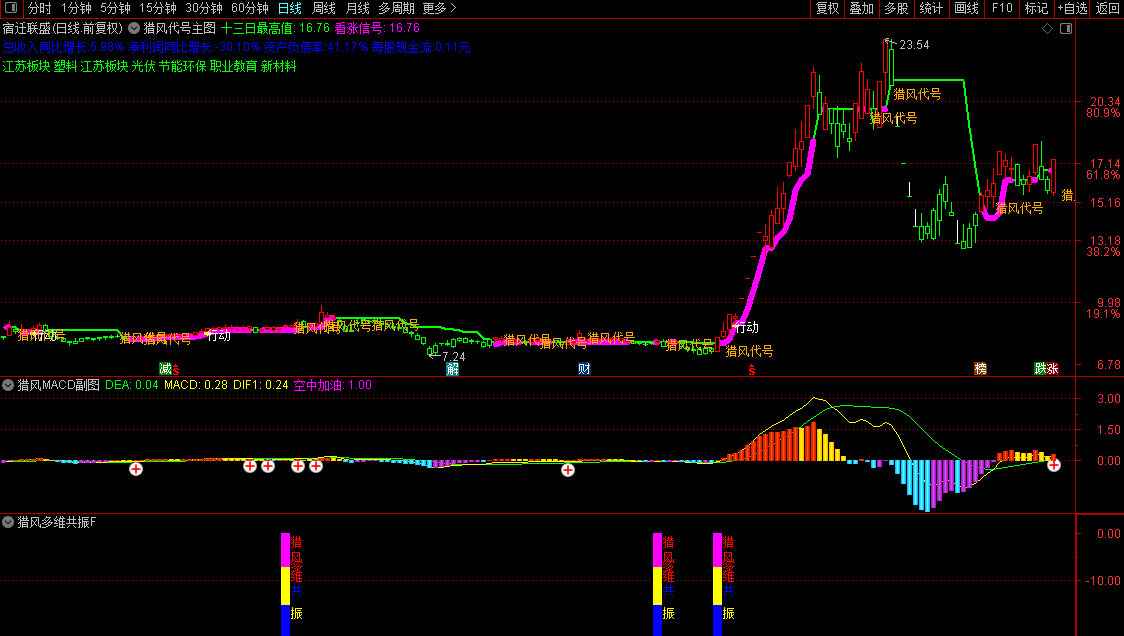Click the 十三日最高值: 16.76 readout

click(x=275, y=29)
